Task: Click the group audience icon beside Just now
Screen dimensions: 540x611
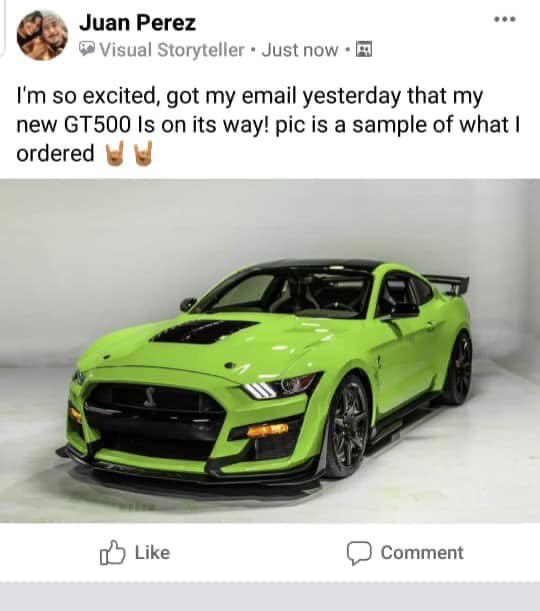Action: (364, 49)
